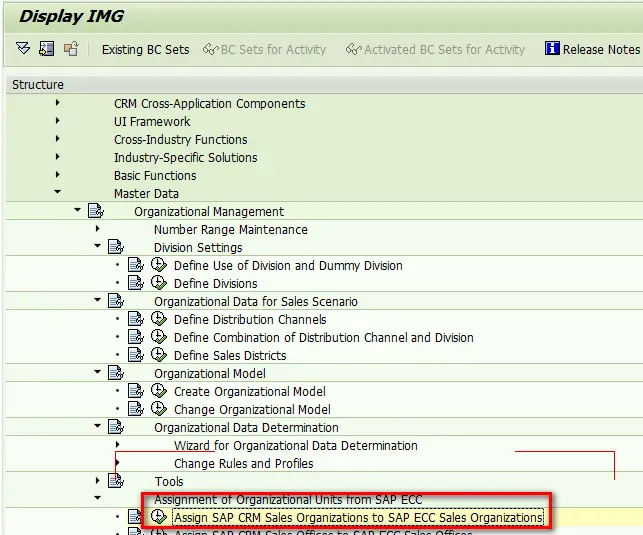The height and width of the screenshot is (535, 643).
Task: Execute Define Combination of Distribution Channel and Division
Action: click(159, 337)
